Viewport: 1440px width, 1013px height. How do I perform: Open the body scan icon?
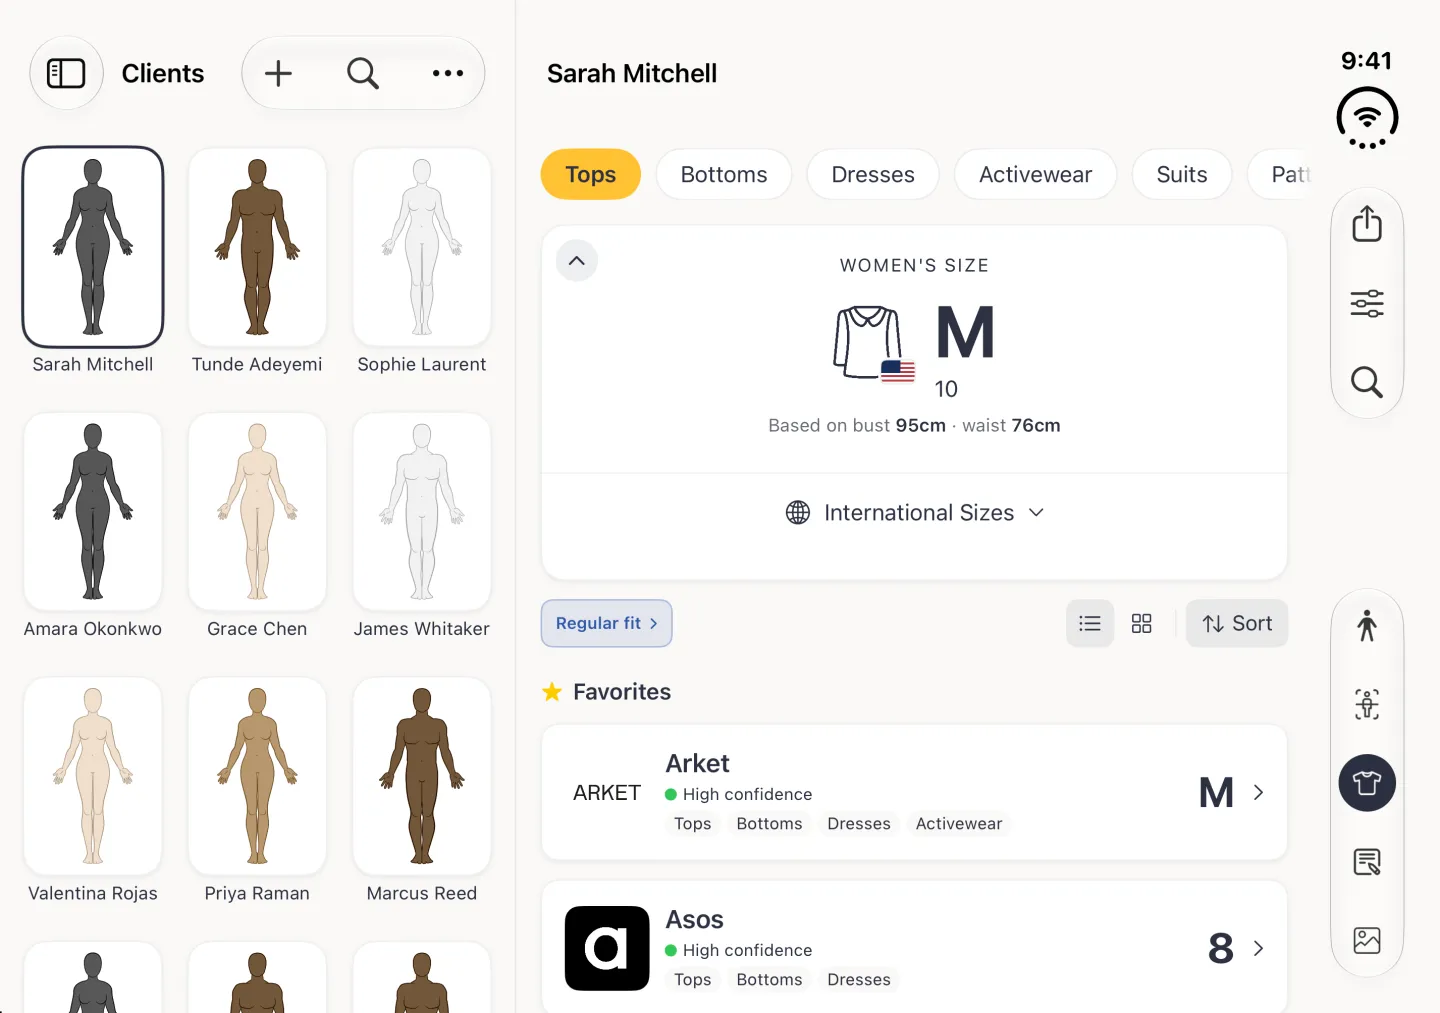(1367, 704)
